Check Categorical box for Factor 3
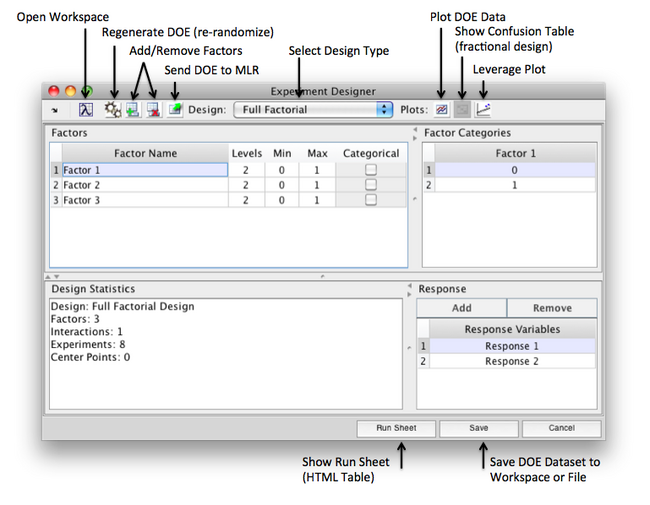Viewport: 650px width, 505px height. [x=371, y=200]
